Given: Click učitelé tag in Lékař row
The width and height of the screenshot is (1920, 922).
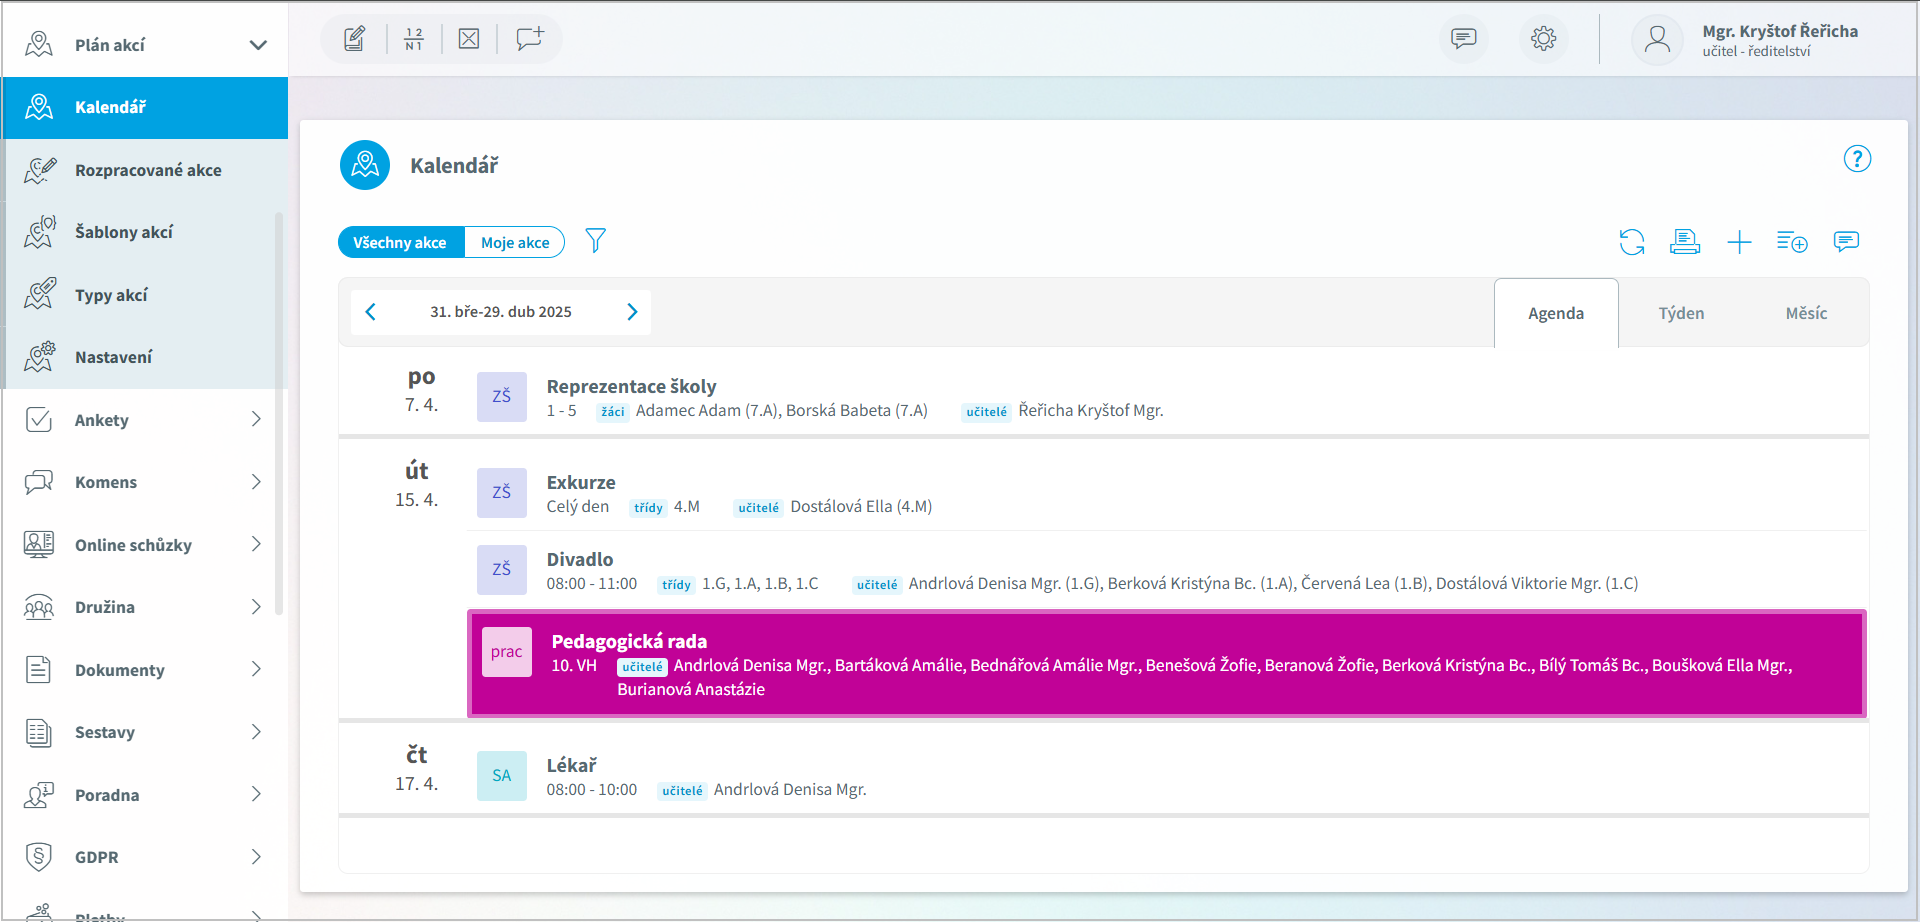Looking at the screenshot, I should click(682, 791).
